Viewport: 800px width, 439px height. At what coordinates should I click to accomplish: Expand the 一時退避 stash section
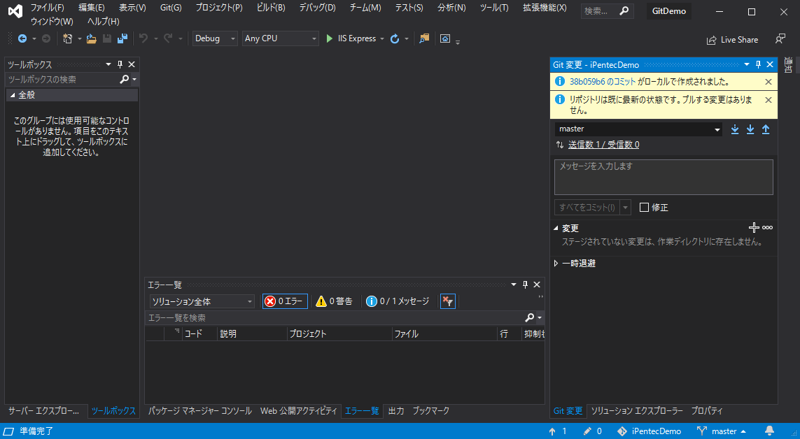tap(556, 263)
